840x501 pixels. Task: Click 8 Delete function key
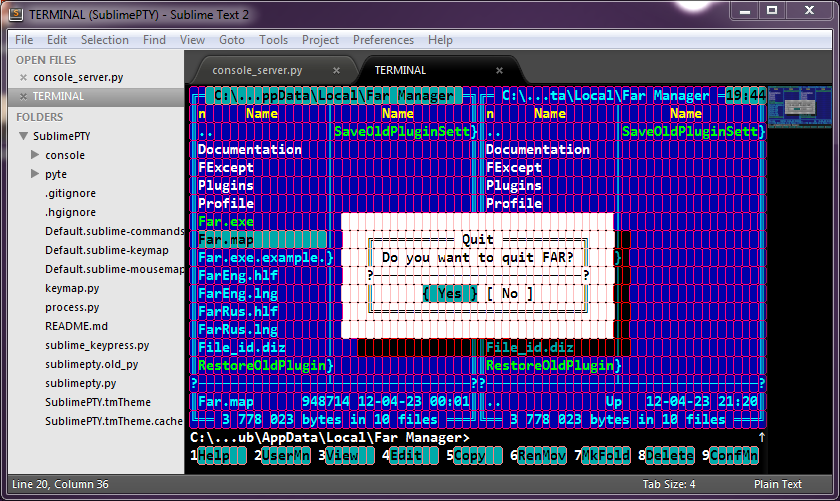point(666,455)
